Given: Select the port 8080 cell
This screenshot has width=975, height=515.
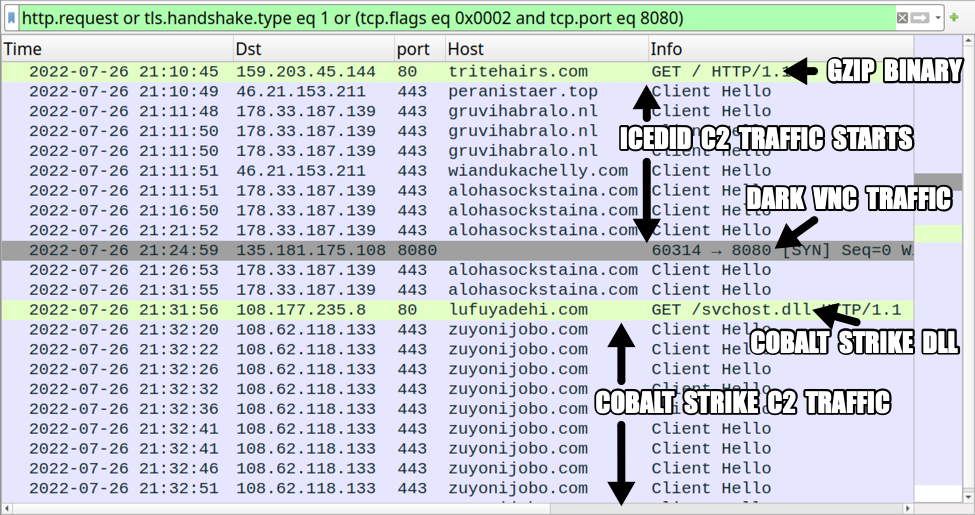Looking at the screenshot, I should [x=417, y=251].
